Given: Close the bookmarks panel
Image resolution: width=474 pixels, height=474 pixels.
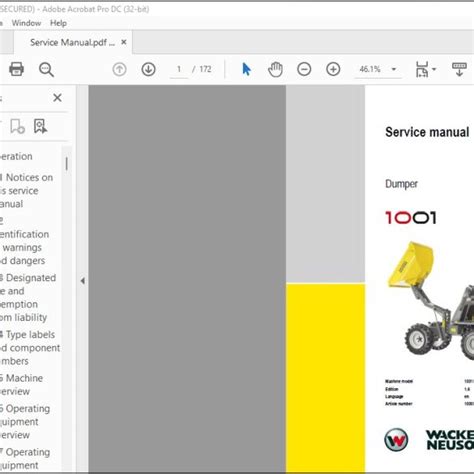Looking at the screenshot, I should tap(57, 98).
